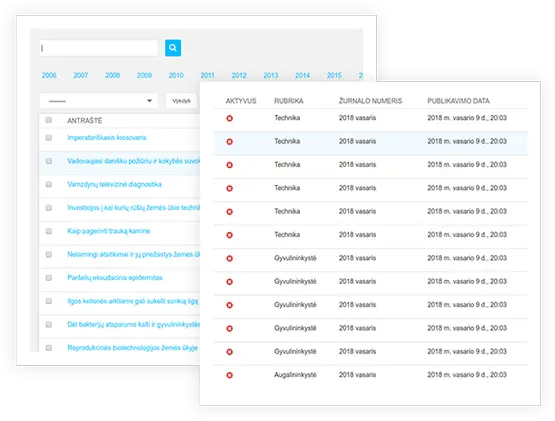Open Nelaimingi atsitikimai ir jų priežastys article
The width and height of the screenshot is (555, 421).
pos(134,254)
